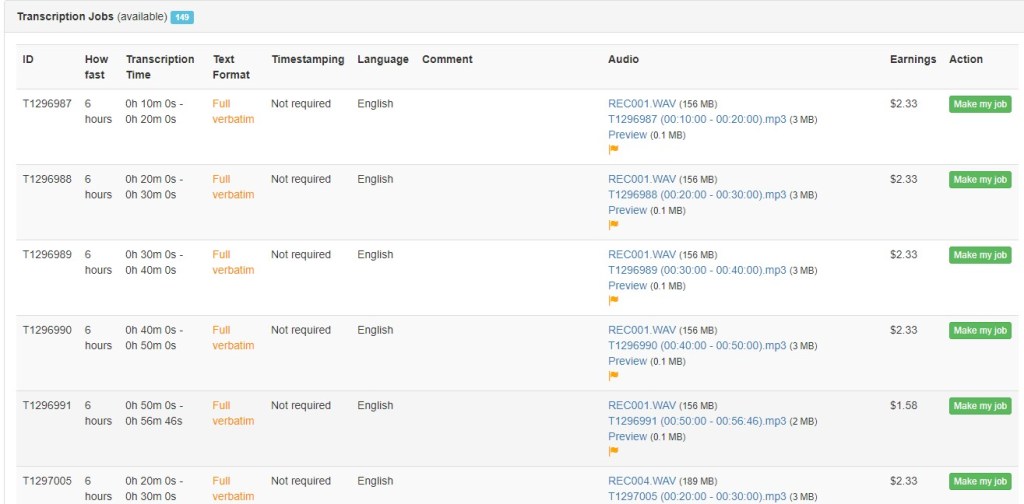The width and height of the screenshot is (1024, 504).
Task: Click the 0h 50m 0s - 0h 56m 46s time
Action: (x=155, y=413)
